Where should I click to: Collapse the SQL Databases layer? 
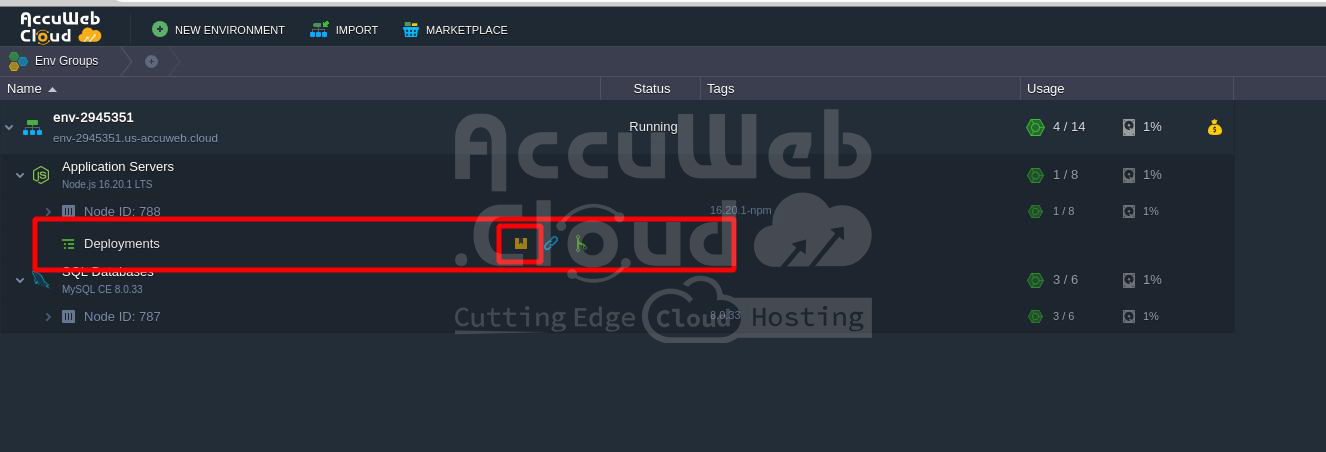[20, 280]
